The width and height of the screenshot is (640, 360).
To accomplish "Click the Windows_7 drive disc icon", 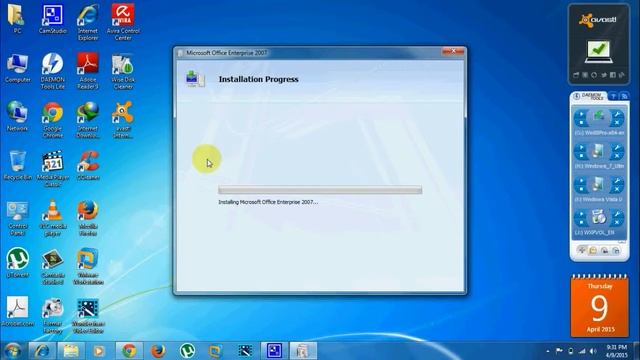I will (599, 151).
